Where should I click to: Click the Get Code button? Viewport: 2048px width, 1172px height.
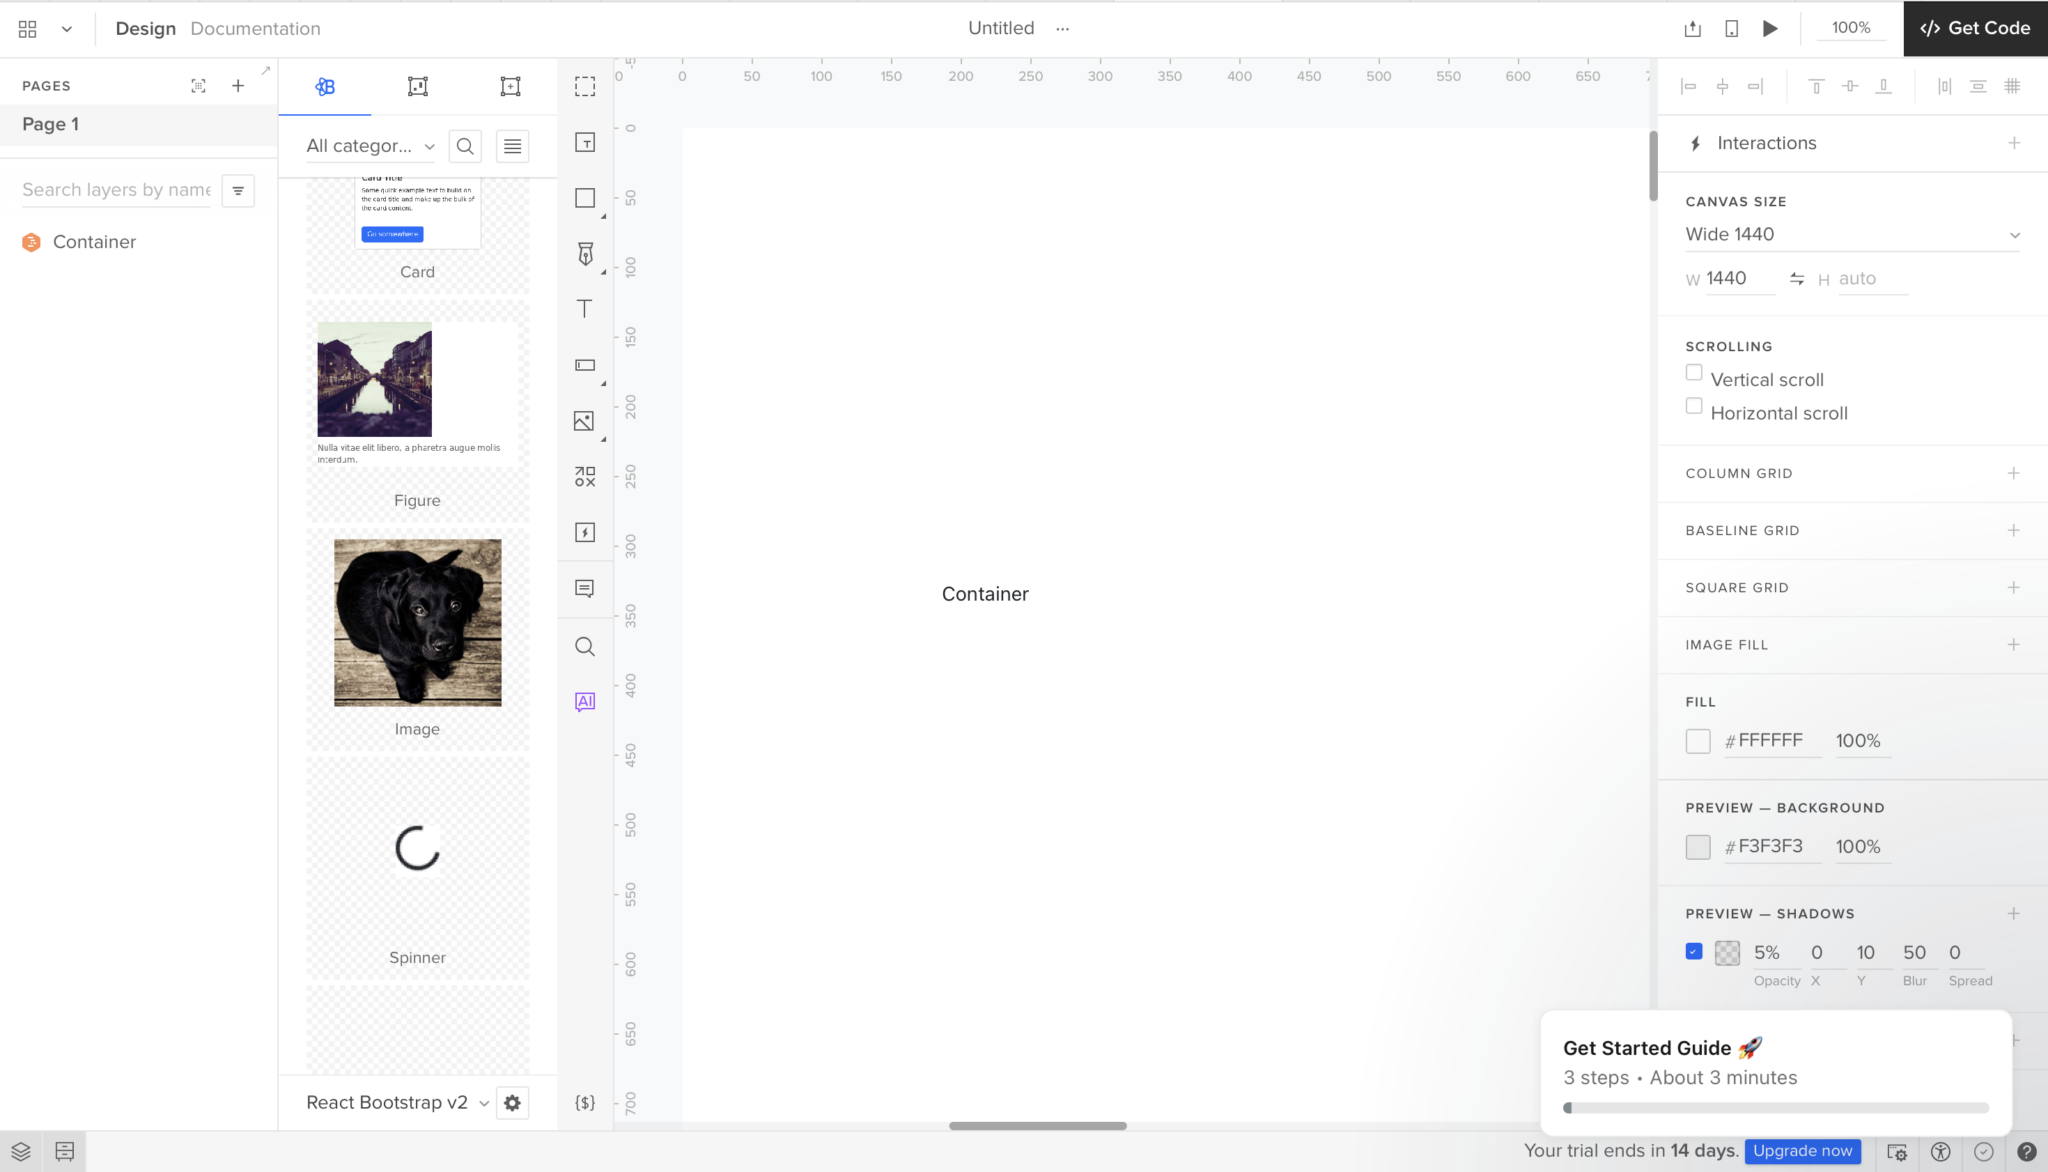tap(1975, 28)
